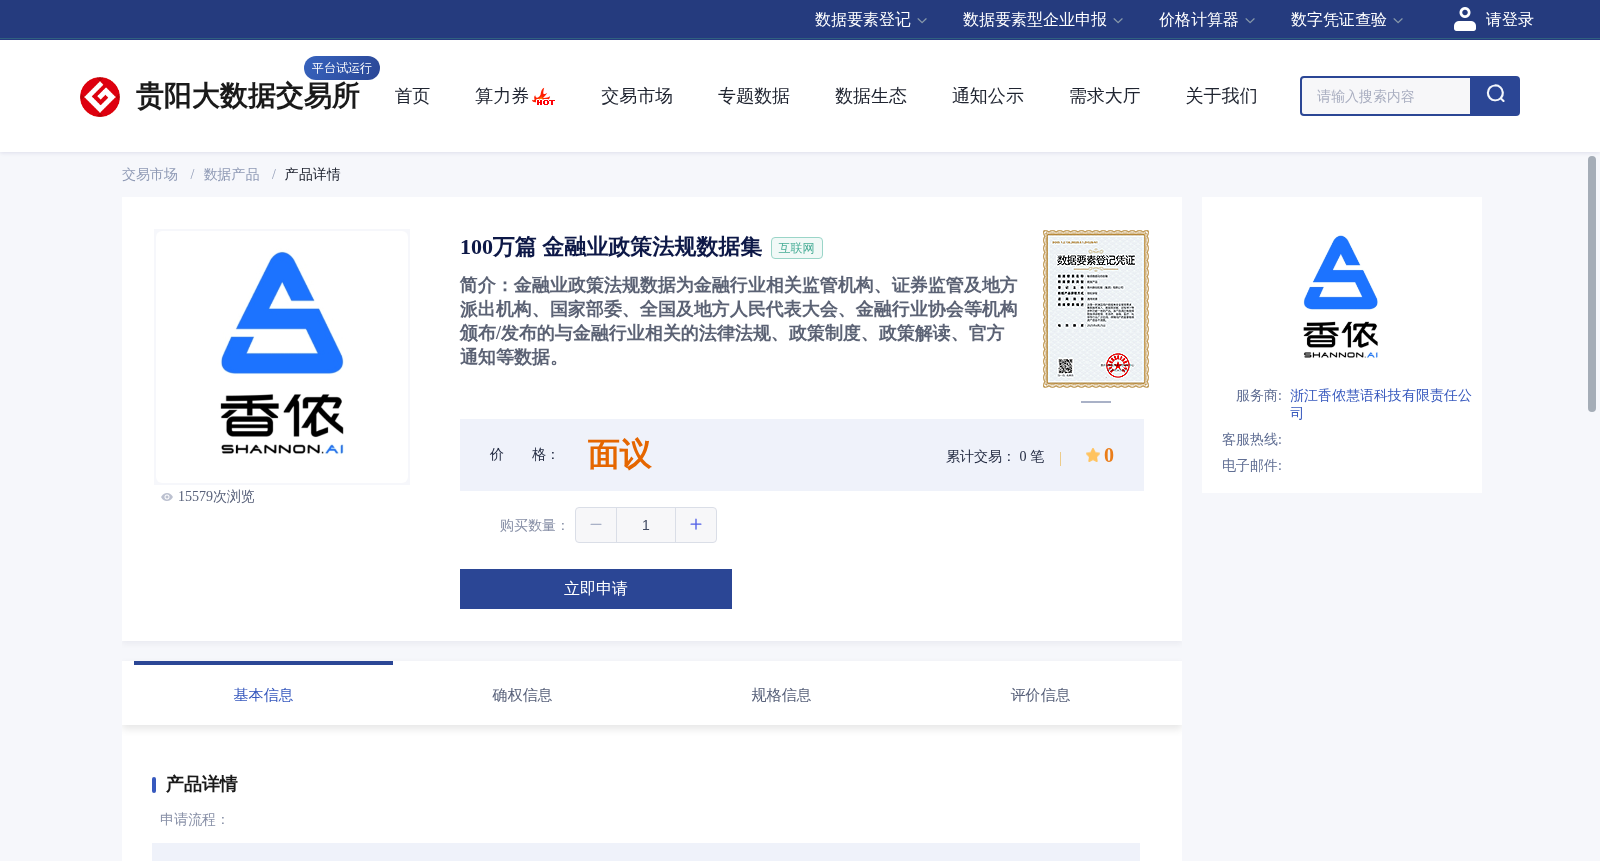Click the orange star favorite icon
The image size is (1600, 861).
click(1093, 455)
